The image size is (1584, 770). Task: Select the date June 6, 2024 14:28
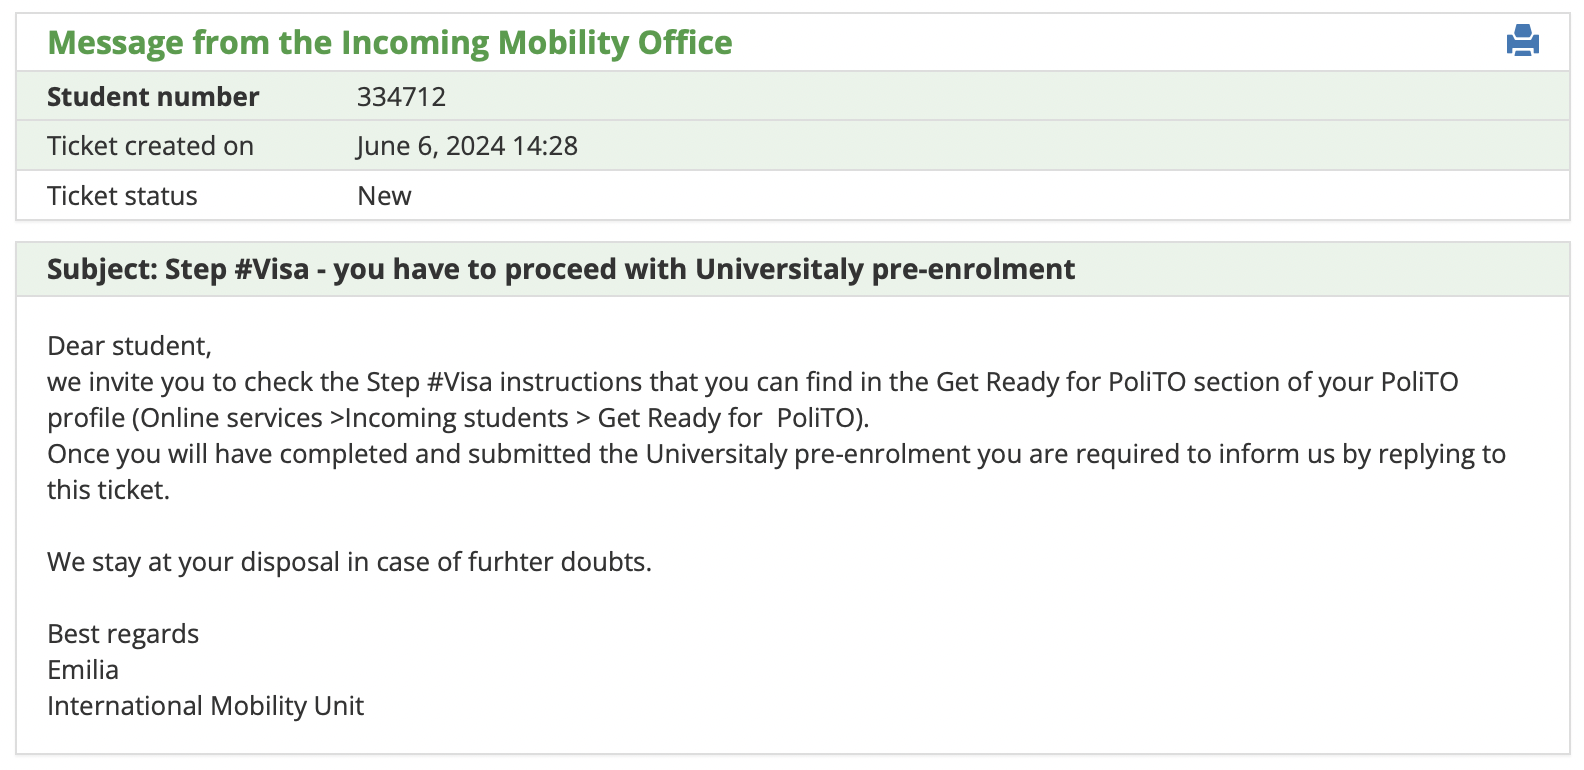(467, 146)
